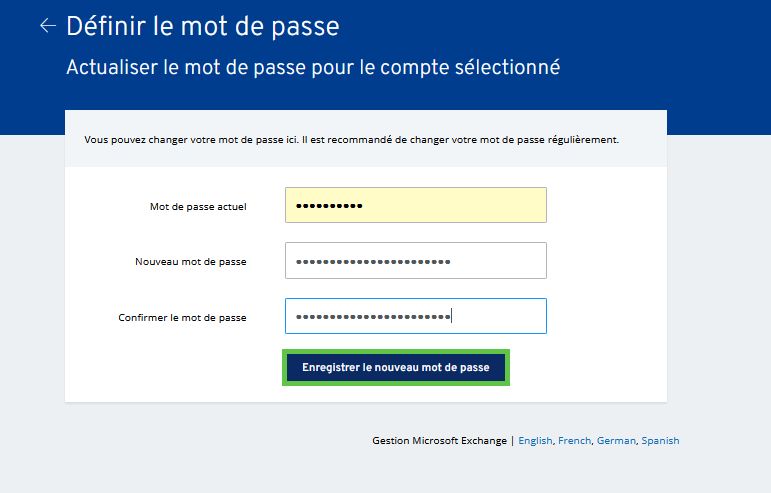Click the 'Définir le mot de passe' heading
The image size is (771, 493).
click(202, 27)
